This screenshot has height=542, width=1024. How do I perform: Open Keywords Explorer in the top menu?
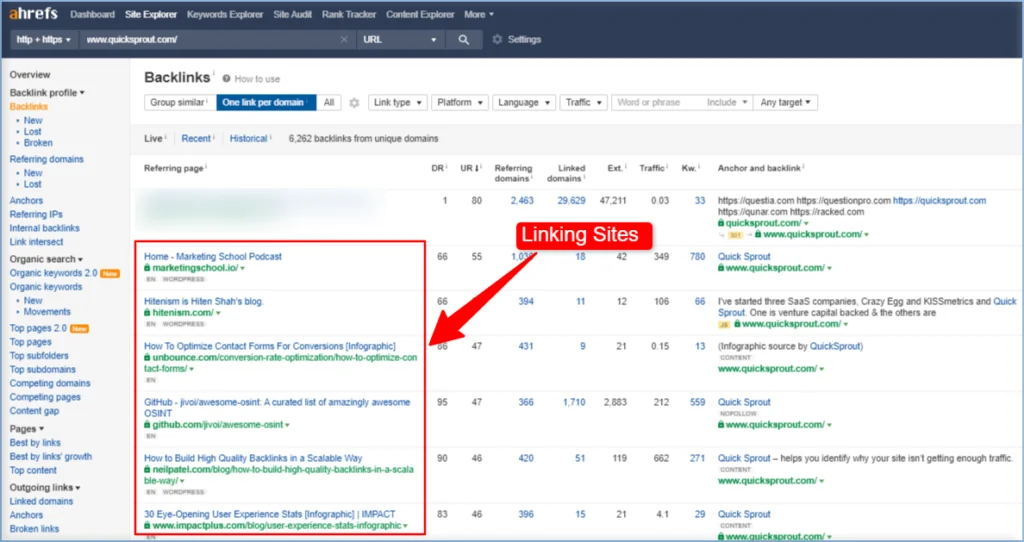point(224,14)
